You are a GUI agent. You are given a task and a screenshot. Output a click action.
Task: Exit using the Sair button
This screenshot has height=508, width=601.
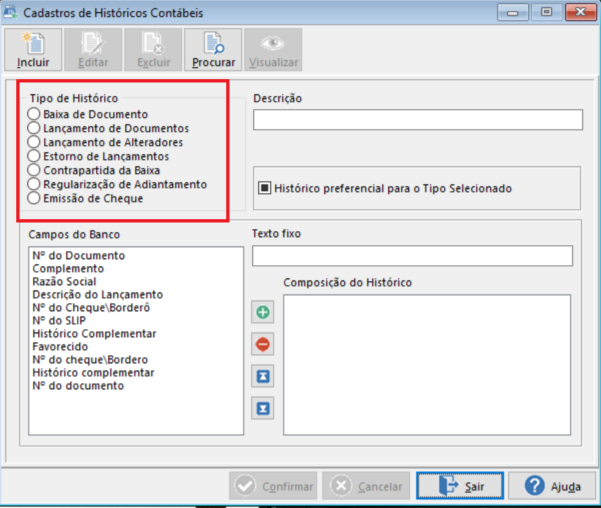460,486
